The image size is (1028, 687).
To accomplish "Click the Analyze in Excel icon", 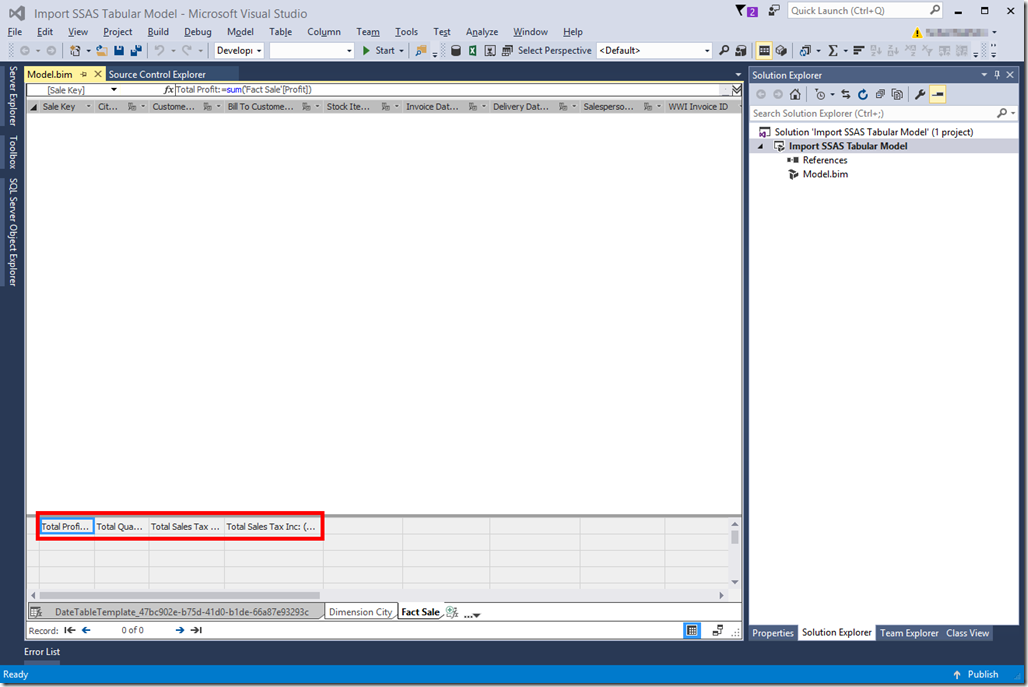I will (473, 50).
